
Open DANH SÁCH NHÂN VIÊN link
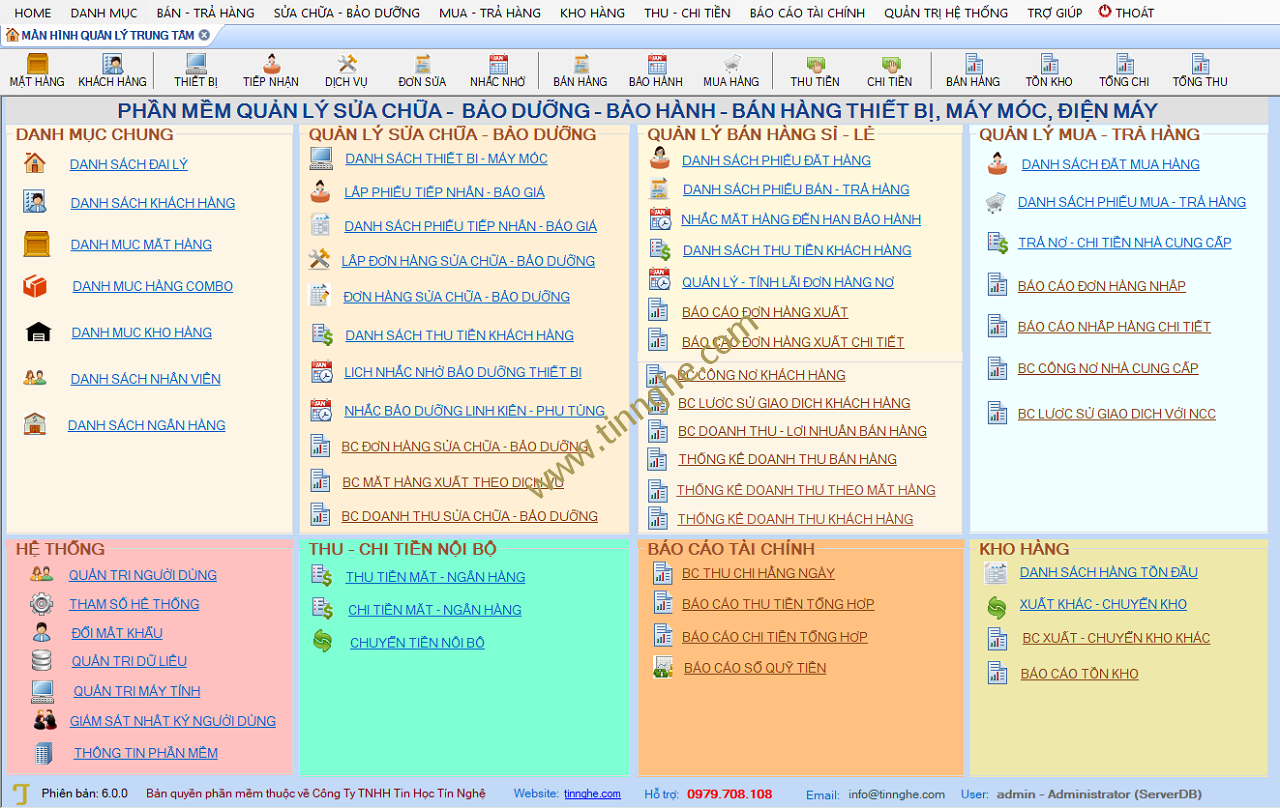146,379
